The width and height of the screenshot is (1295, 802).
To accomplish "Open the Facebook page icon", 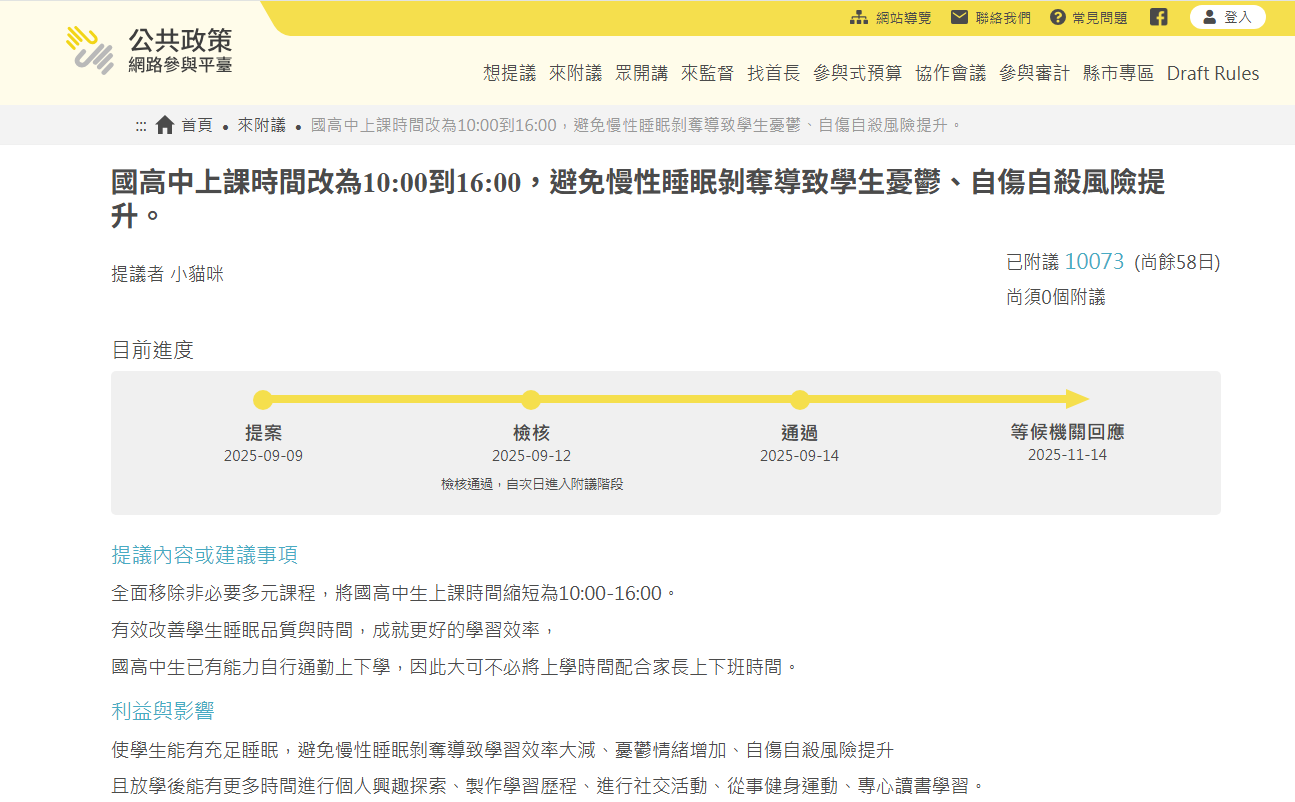I will point(1158,17).
